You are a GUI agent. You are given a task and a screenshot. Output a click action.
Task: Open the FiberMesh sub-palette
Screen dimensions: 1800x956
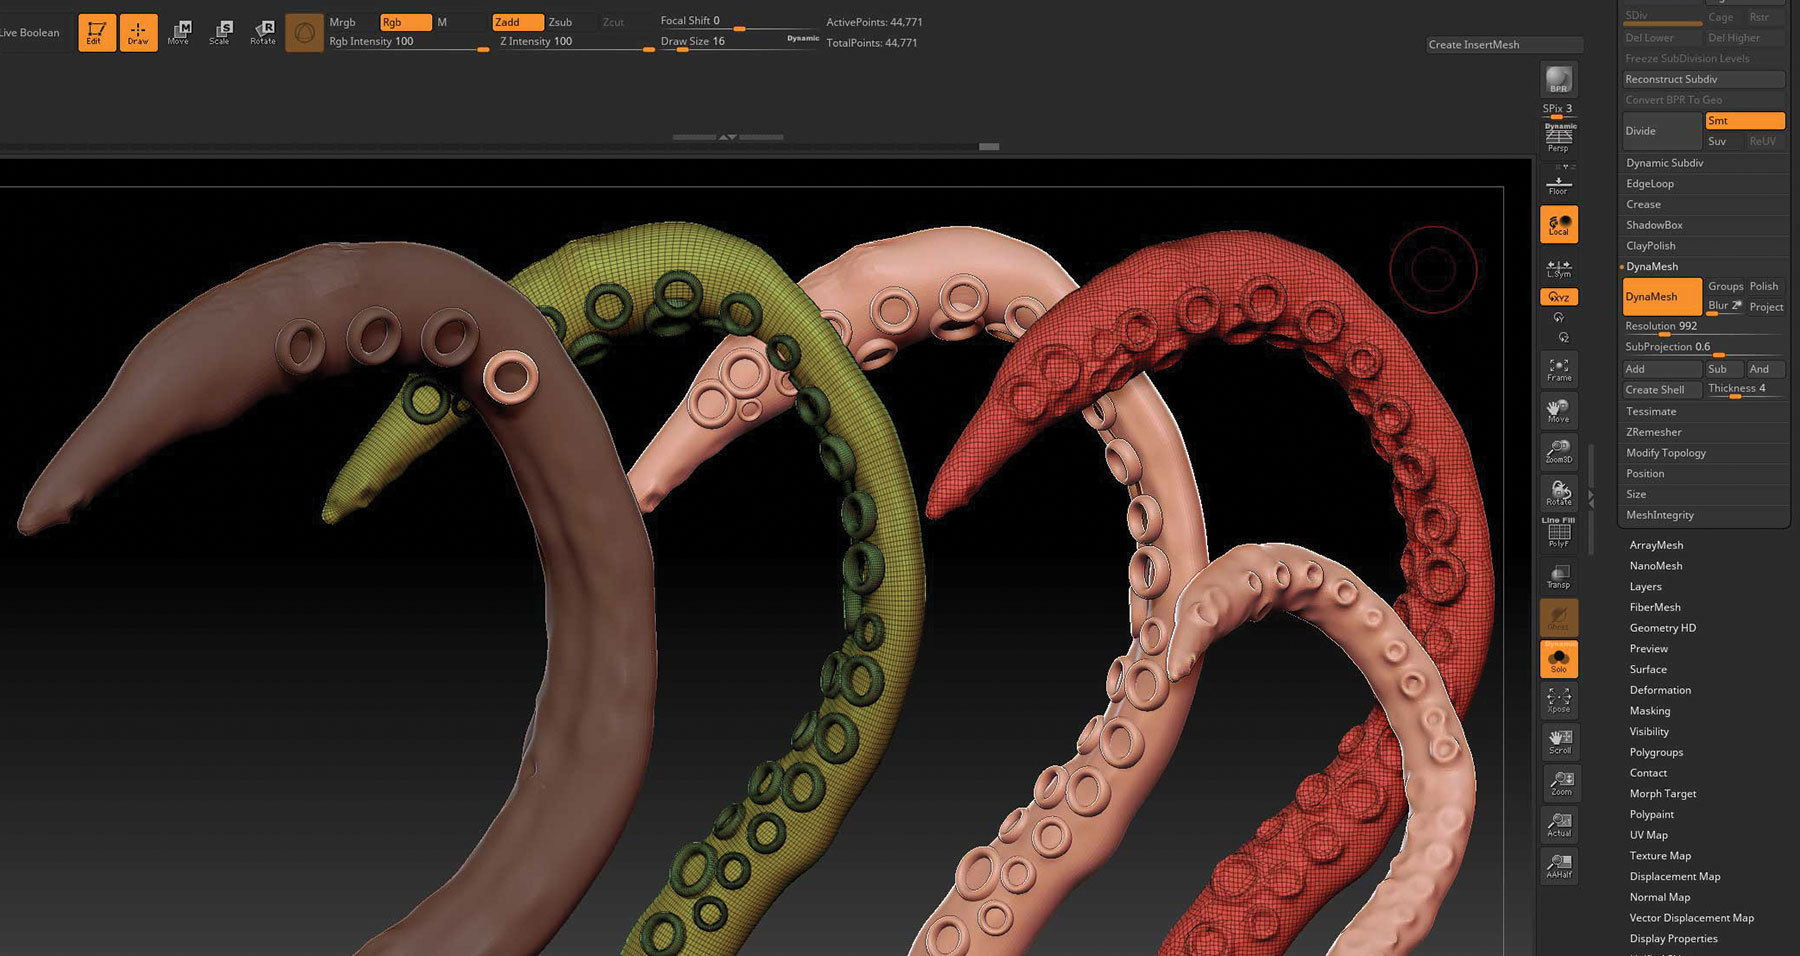[1655, 607]
